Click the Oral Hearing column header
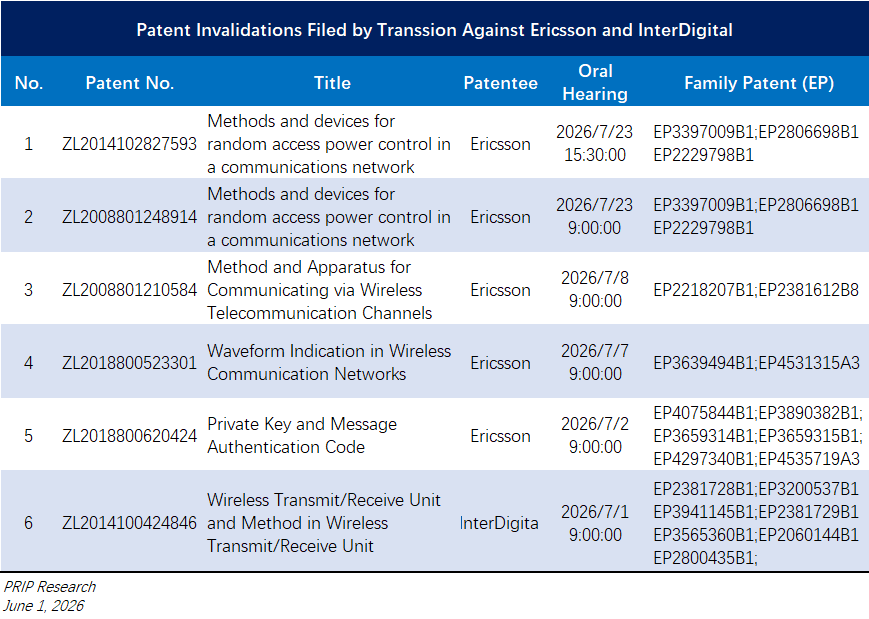This screenshot has width=869, height=619. pos(595,83)
